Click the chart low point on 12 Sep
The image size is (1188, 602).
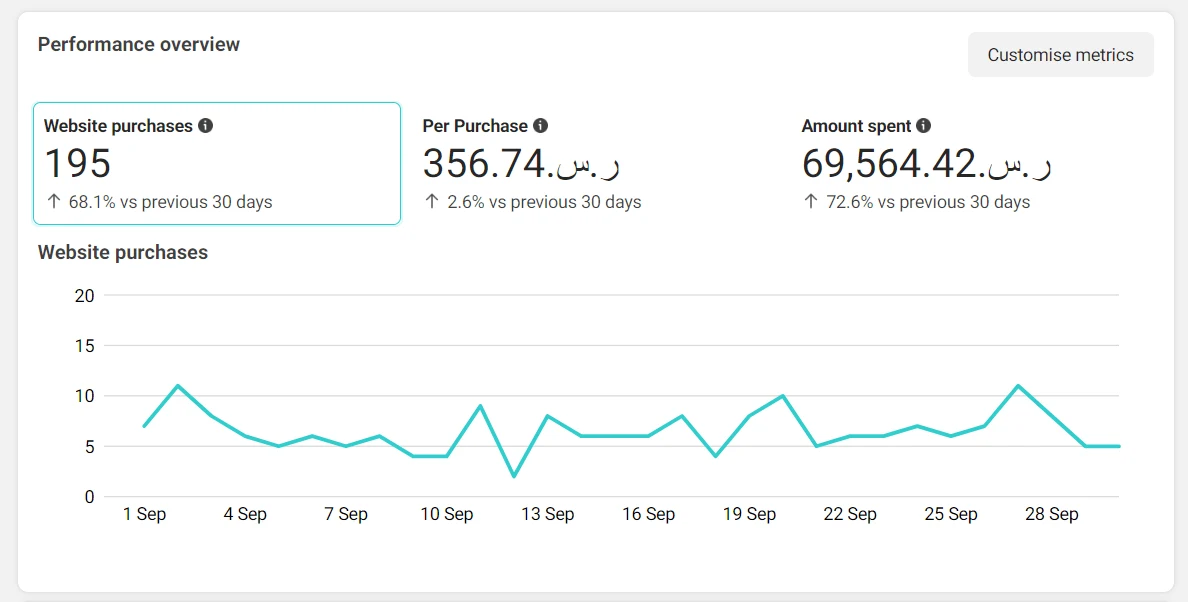(x=514, y=476)
